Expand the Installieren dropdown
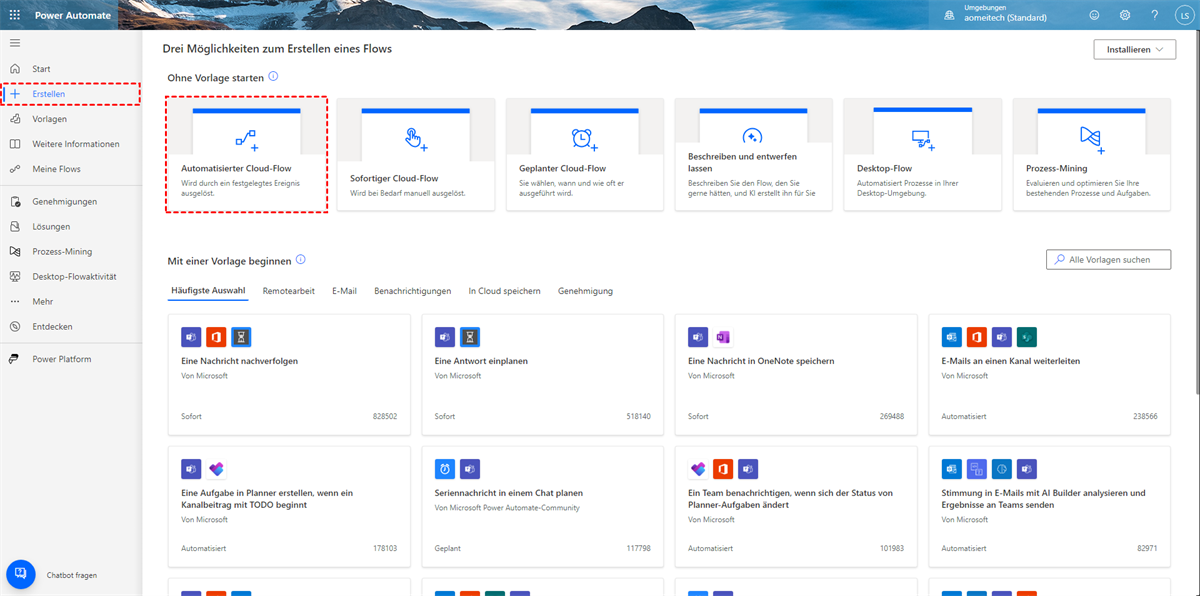 coord(1133,49)
